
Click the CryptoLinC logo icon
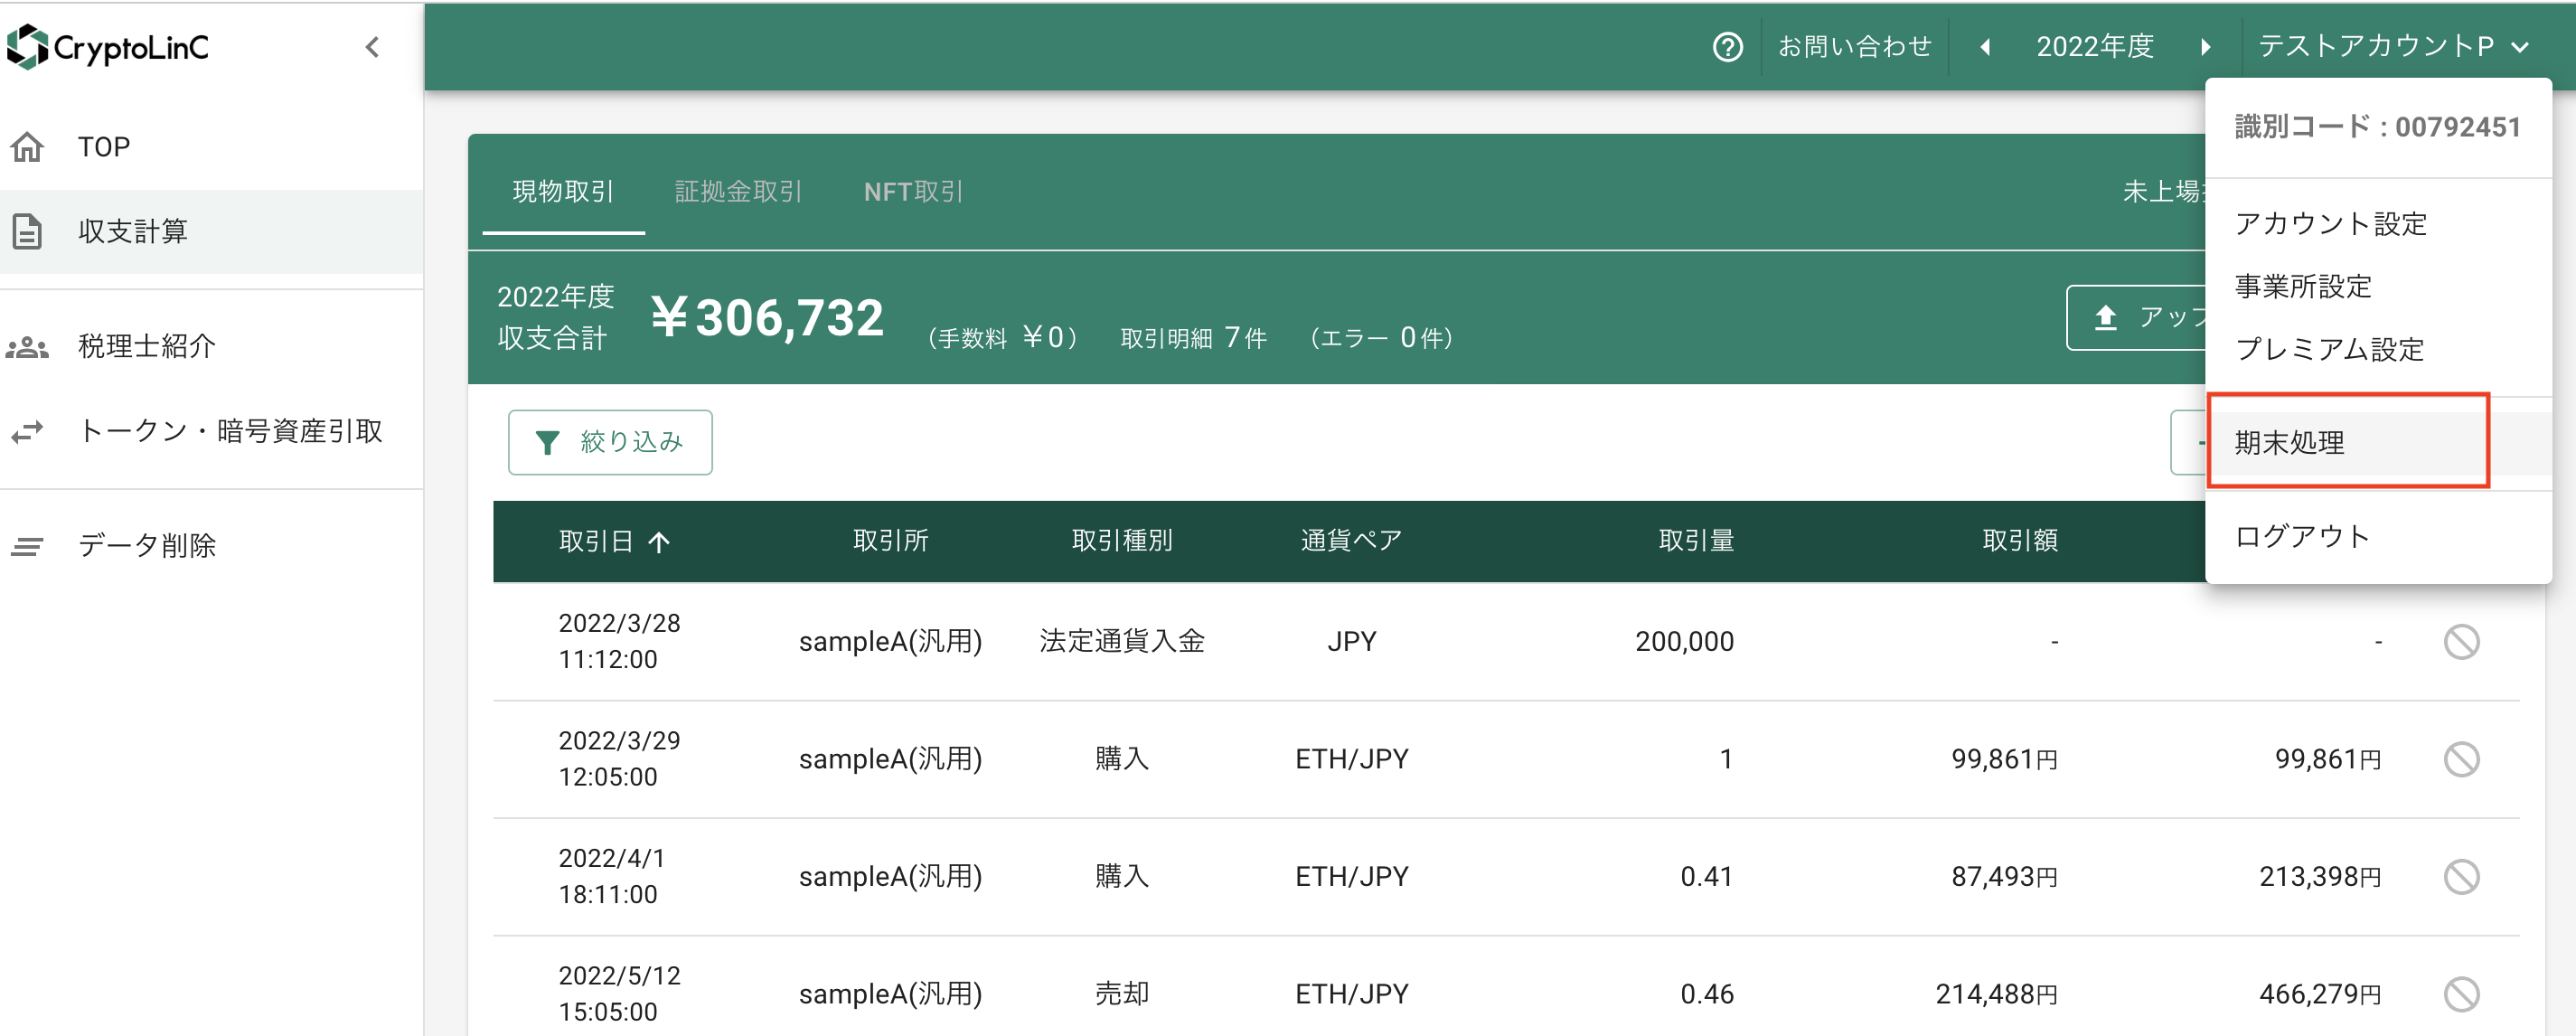point(29,46)
